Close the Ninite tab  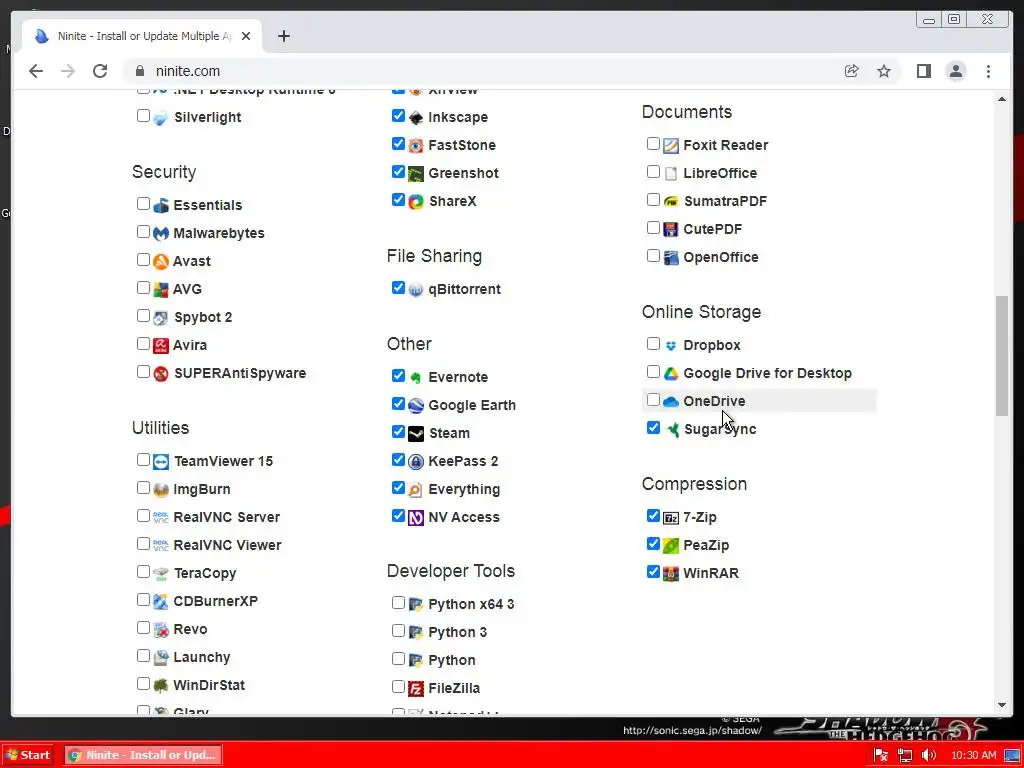pos(246,37)
